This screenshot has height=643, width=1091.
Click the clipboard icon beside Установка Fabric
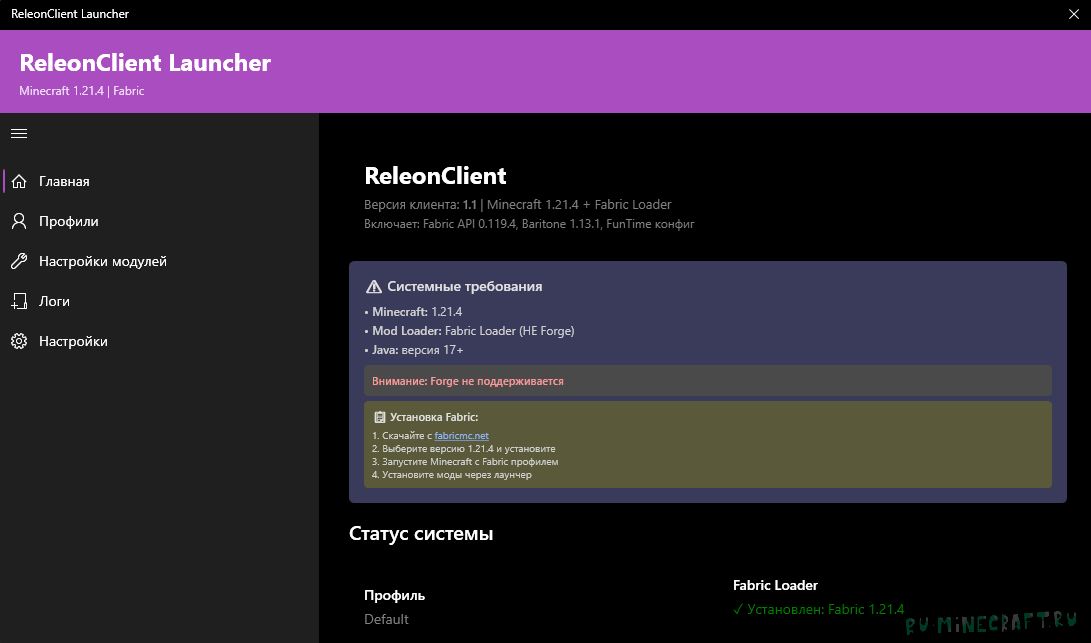[x=379, y=417]
